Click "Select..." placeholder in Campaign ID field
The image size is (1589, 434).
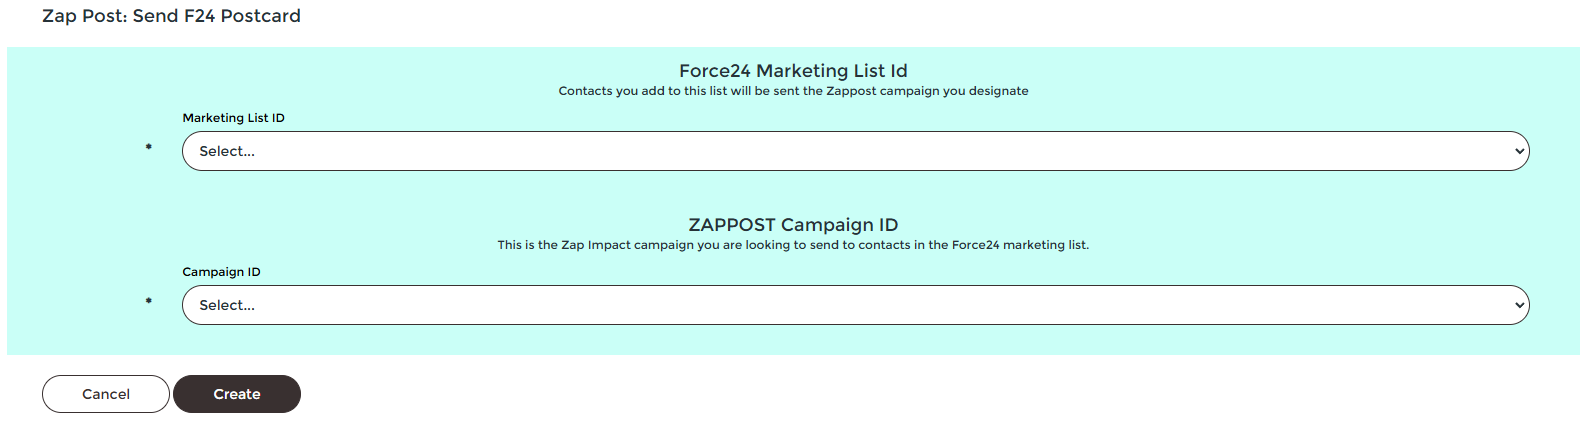coord(227,306)
